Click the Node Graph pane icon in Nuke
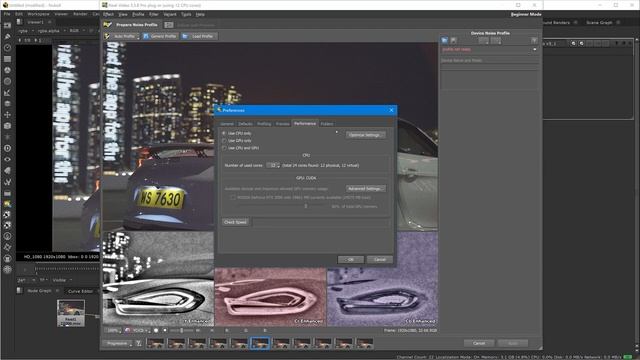The width and height of the screenshot is (640, 360). (19, 291)
